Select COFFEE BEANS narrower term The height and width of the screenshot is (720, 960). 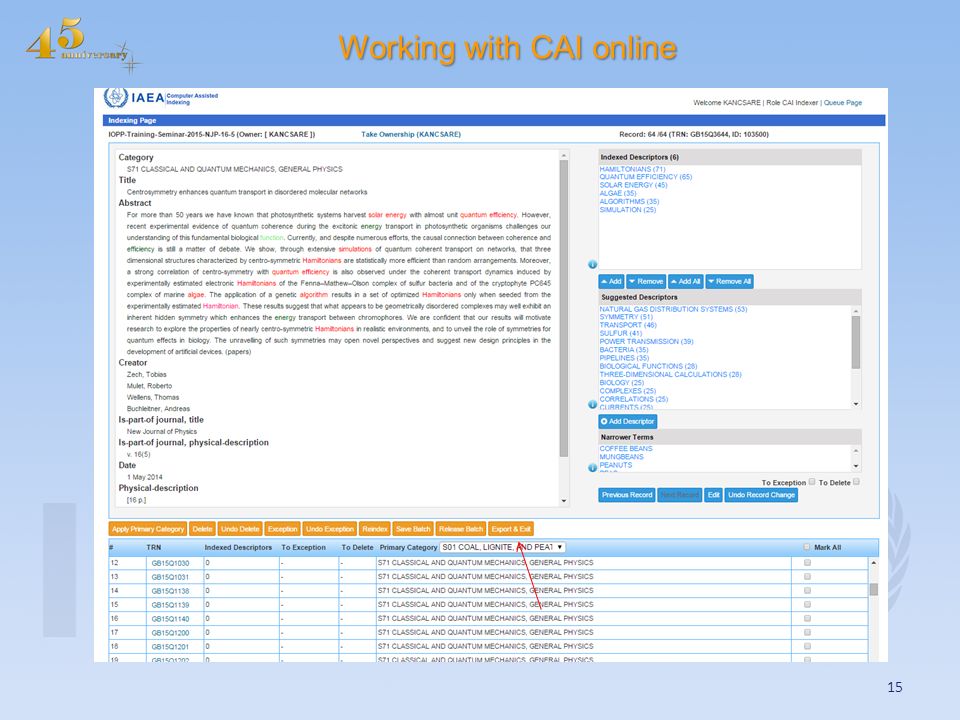[x=626, y=449]
